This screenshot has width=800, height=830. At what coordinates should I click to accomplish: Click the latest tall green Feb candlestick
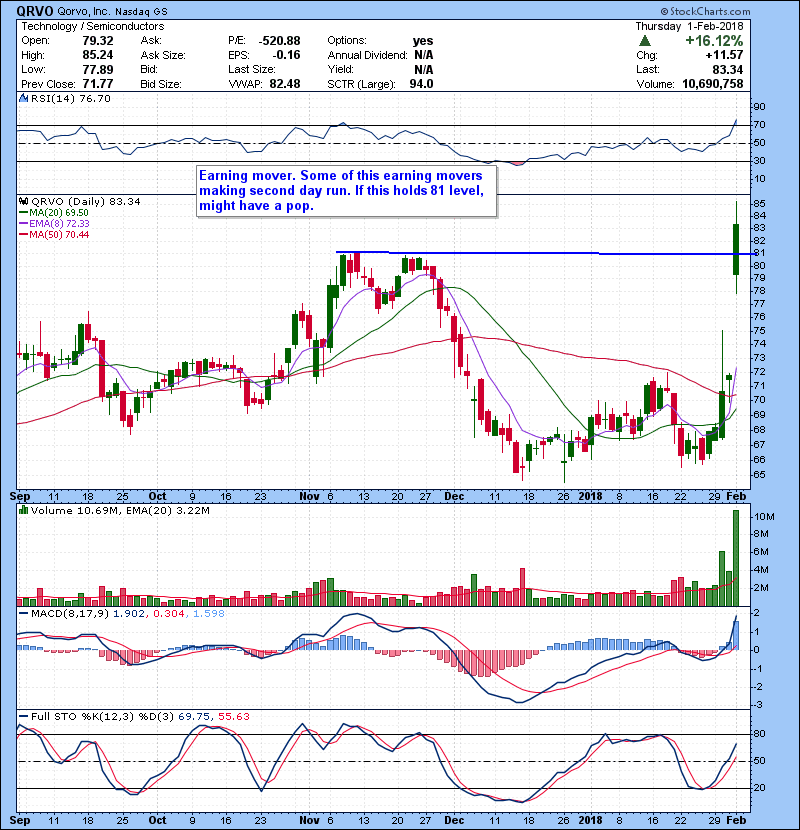point(736,249)
